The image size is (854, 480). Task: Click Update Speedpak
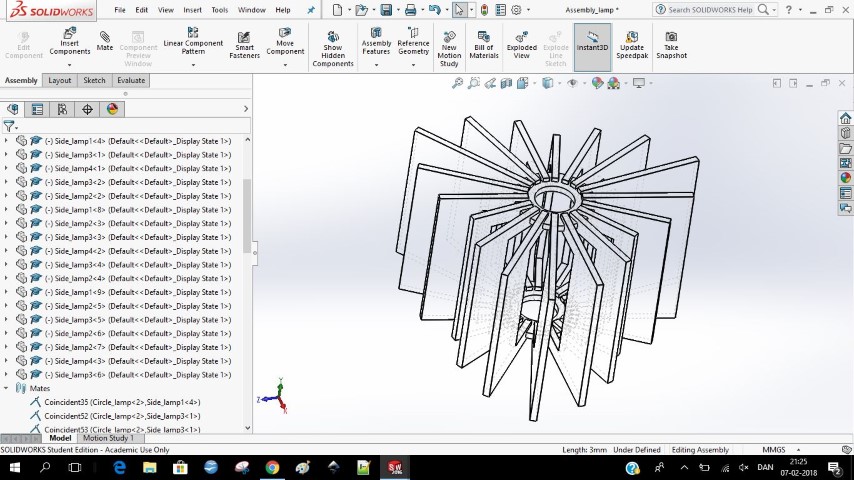point(632,45)
